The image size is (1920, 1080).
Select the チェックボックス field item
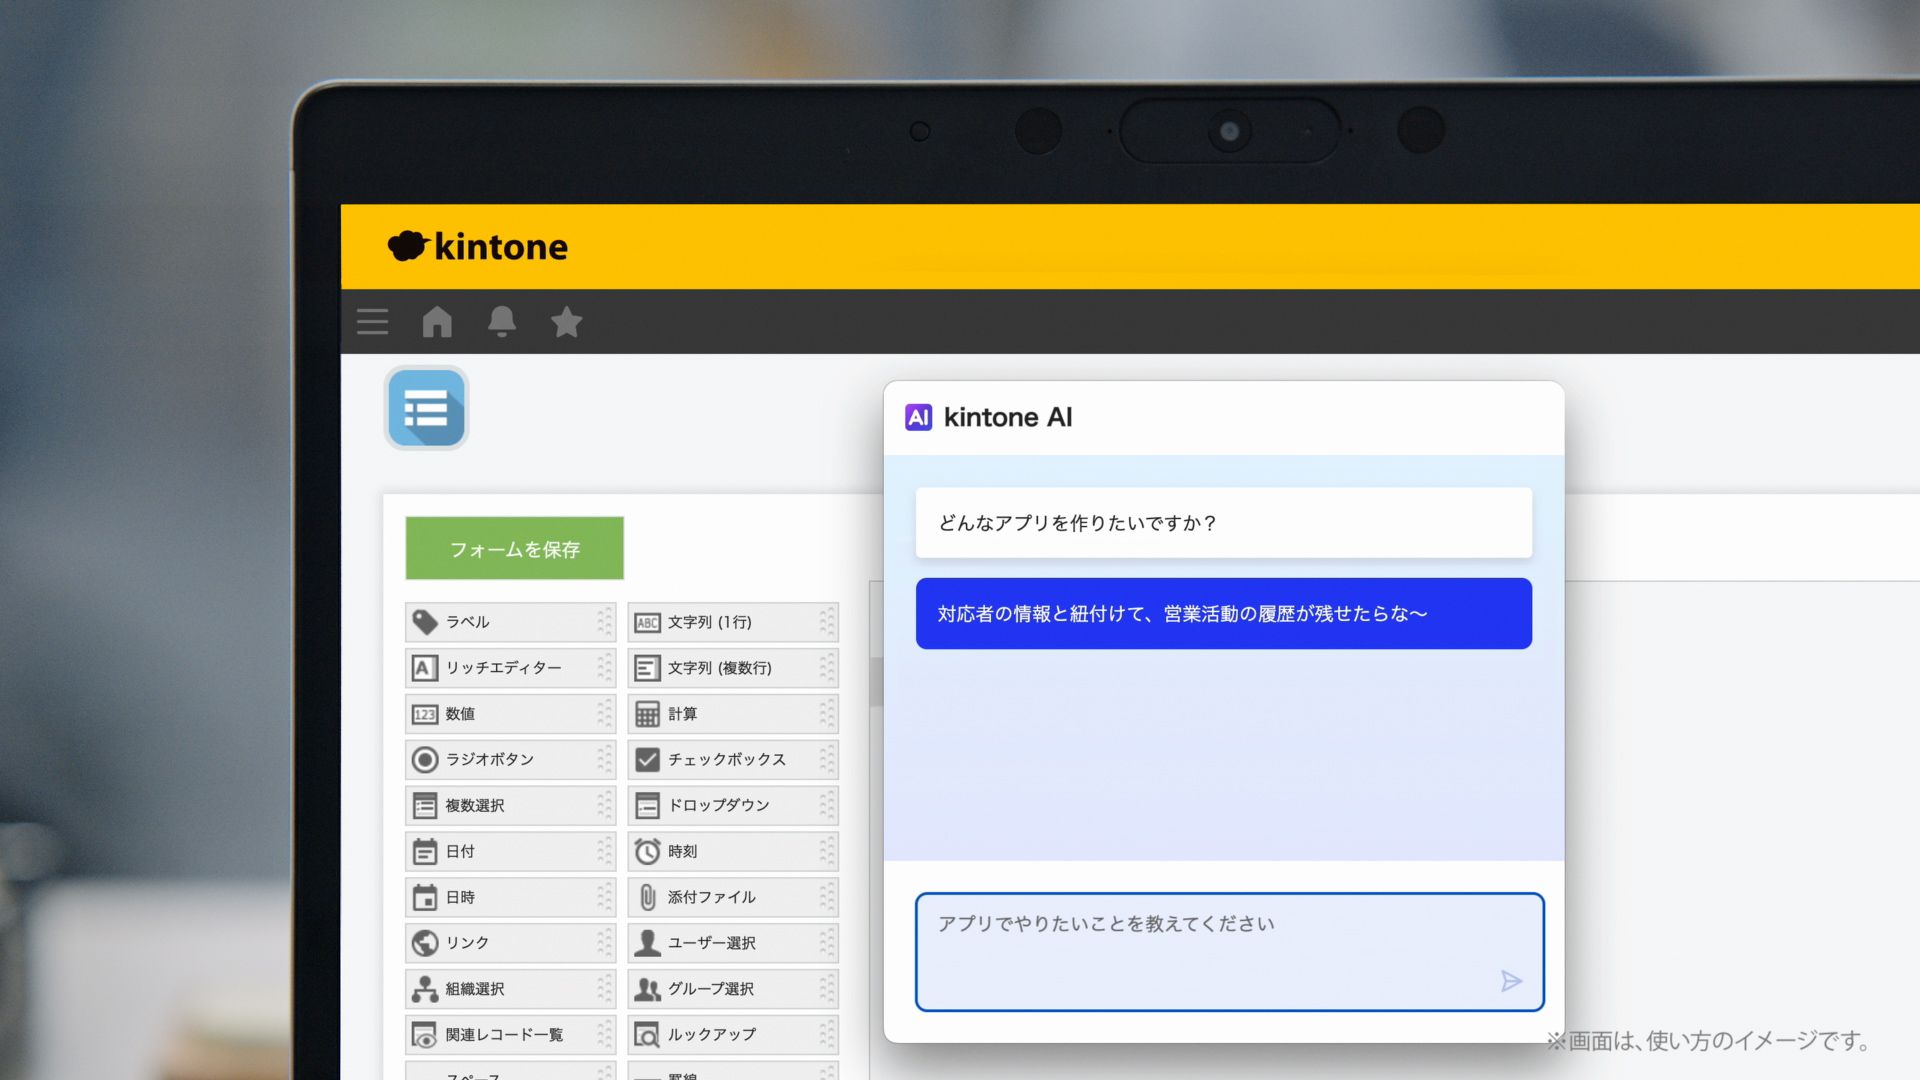pos(733,760)
